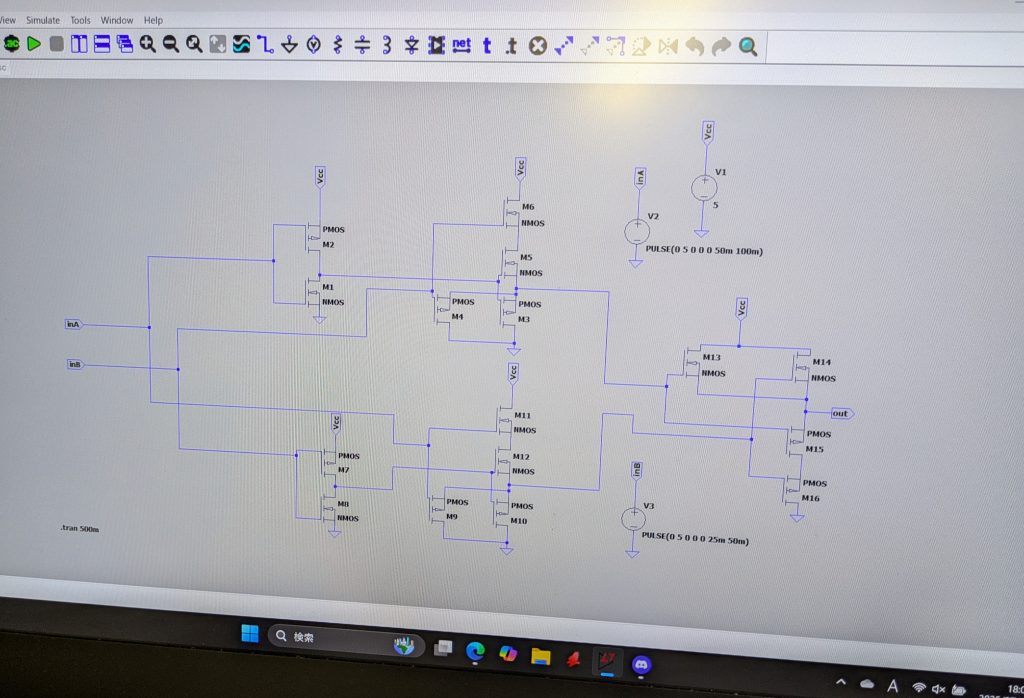This screenshot has width=1024, height=698.
Task: Click the Undo arrow
Action: pyautogui.click(x=695, y=46)
